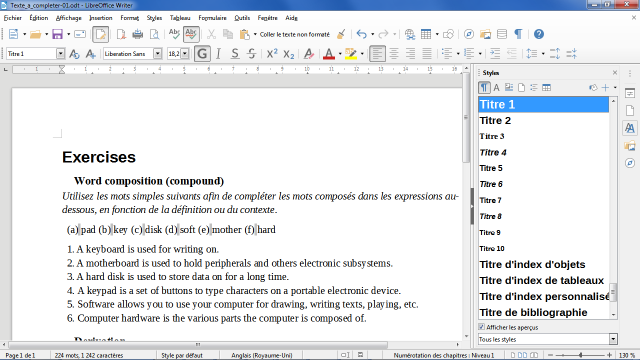Expand the font name dropdown Liberation Sans
Image resolution: width=640 pixels, height=360 pixels.
(157, 54)
